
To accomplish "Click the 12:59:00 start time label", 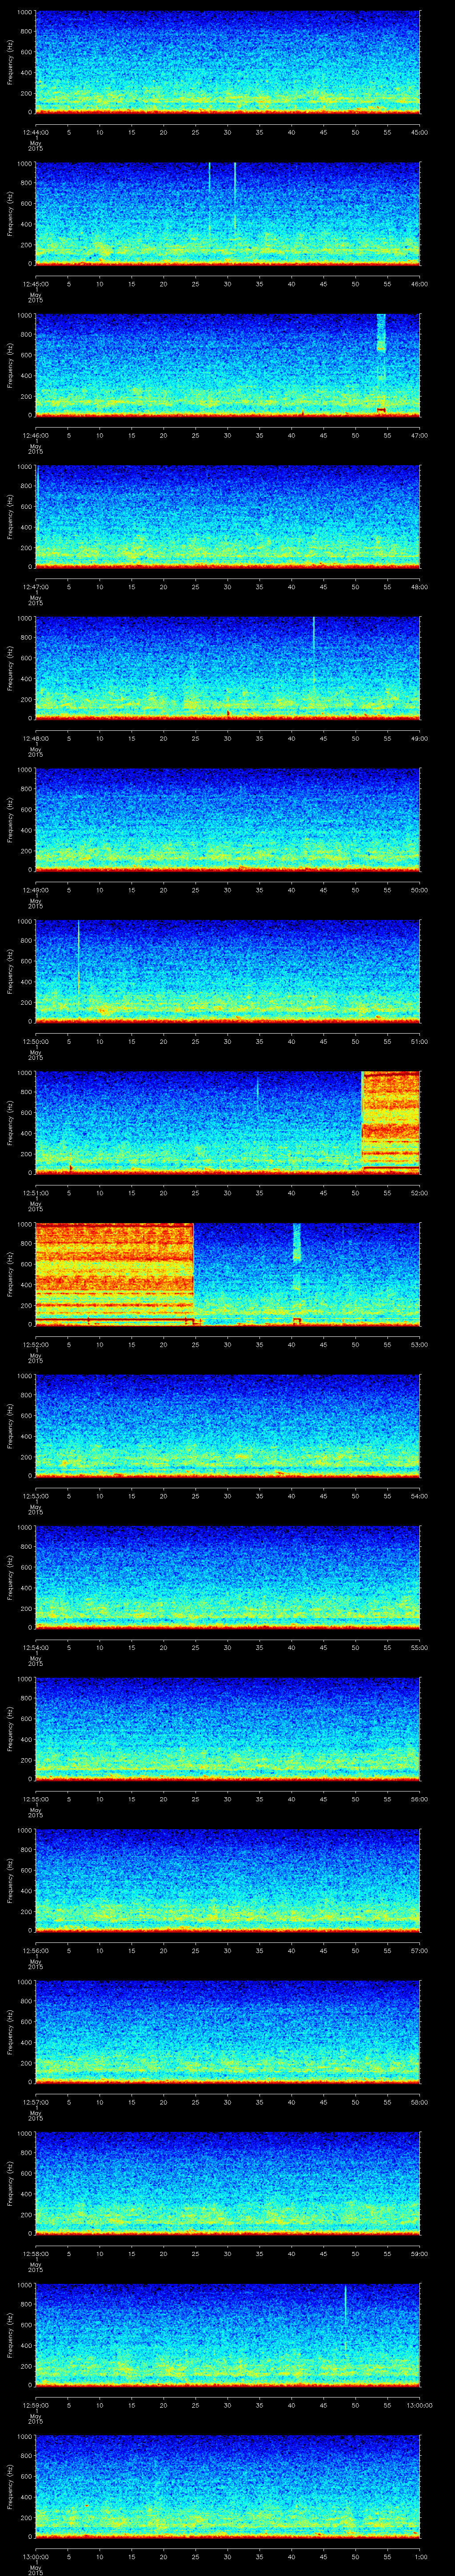I will [35, 2404].
